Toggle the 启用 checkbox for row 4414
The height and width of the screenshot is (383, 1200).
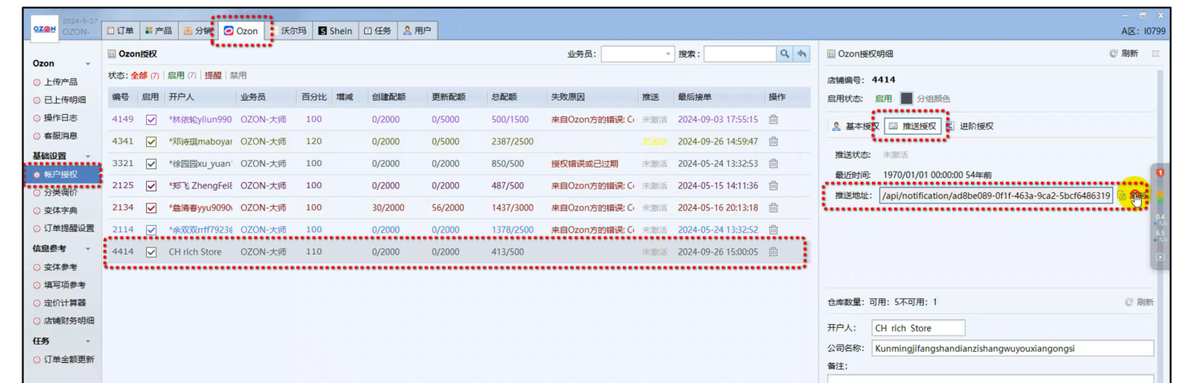[151, 252]
